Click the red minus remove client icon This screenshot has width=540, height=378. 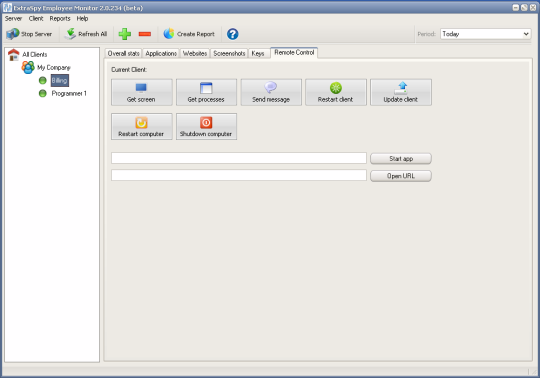145,34
